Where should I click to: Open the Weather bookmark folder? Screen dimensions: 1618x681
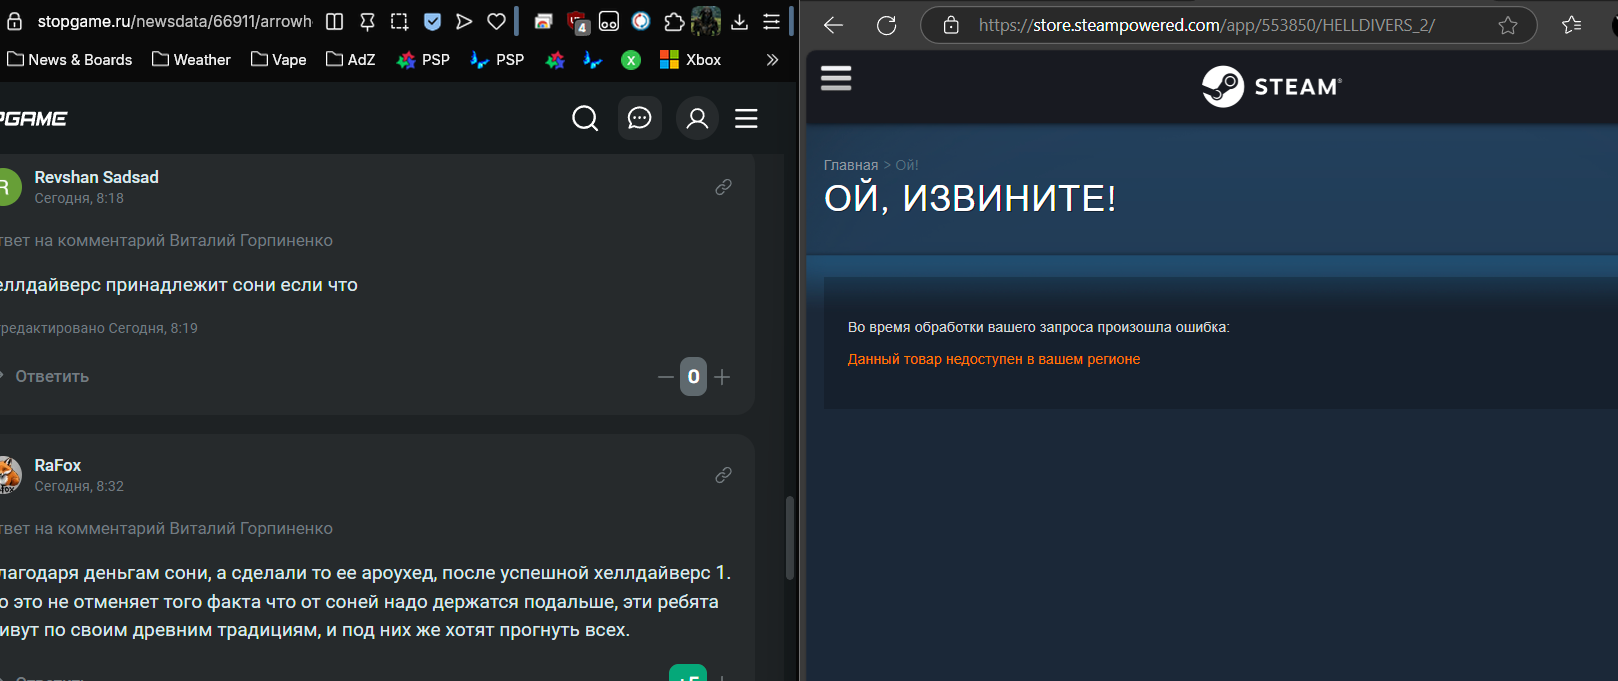click(x=191, y=60)
